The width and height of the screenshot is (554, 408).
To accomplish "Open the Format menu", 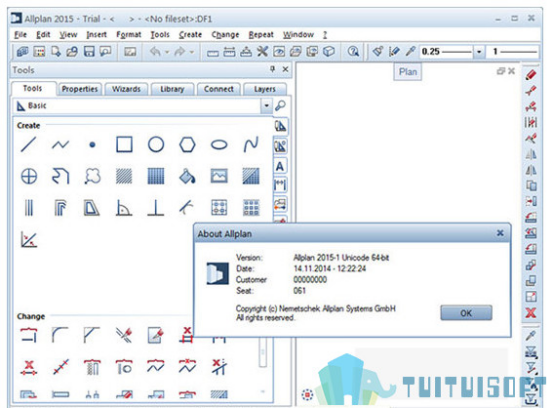I will coord(129,35).
